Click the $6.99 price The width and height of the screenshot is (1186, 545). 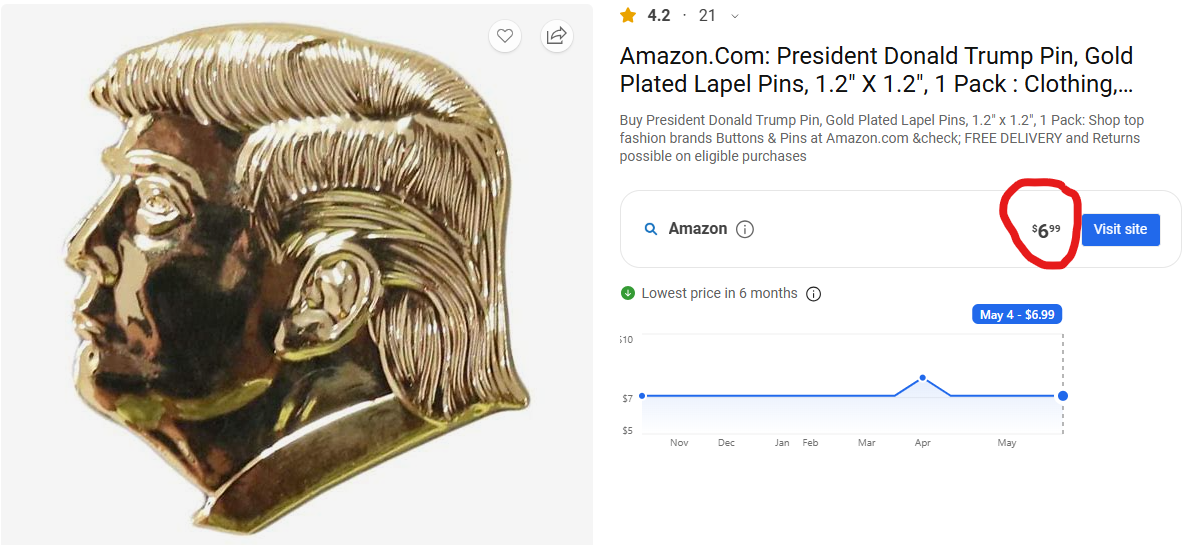pos(1046,230)
